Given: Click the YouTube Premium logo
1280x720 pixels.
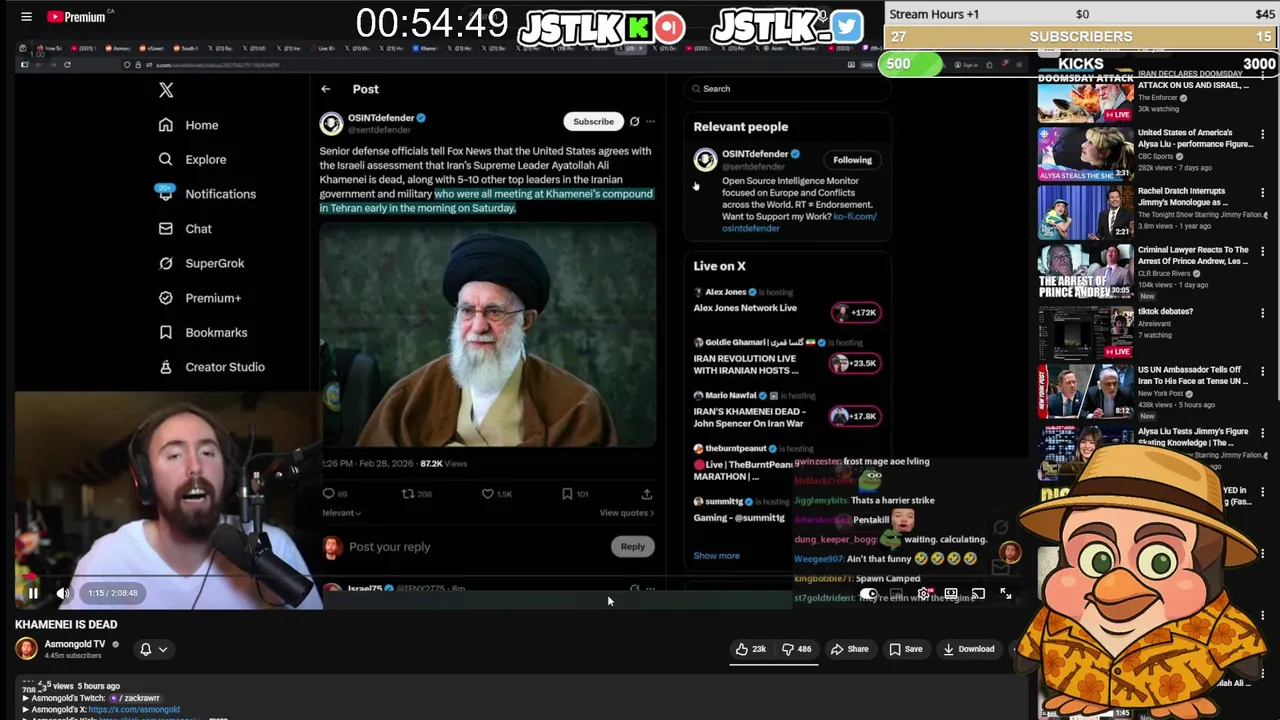Looking at the screenshot, I should tap(76, 17).
